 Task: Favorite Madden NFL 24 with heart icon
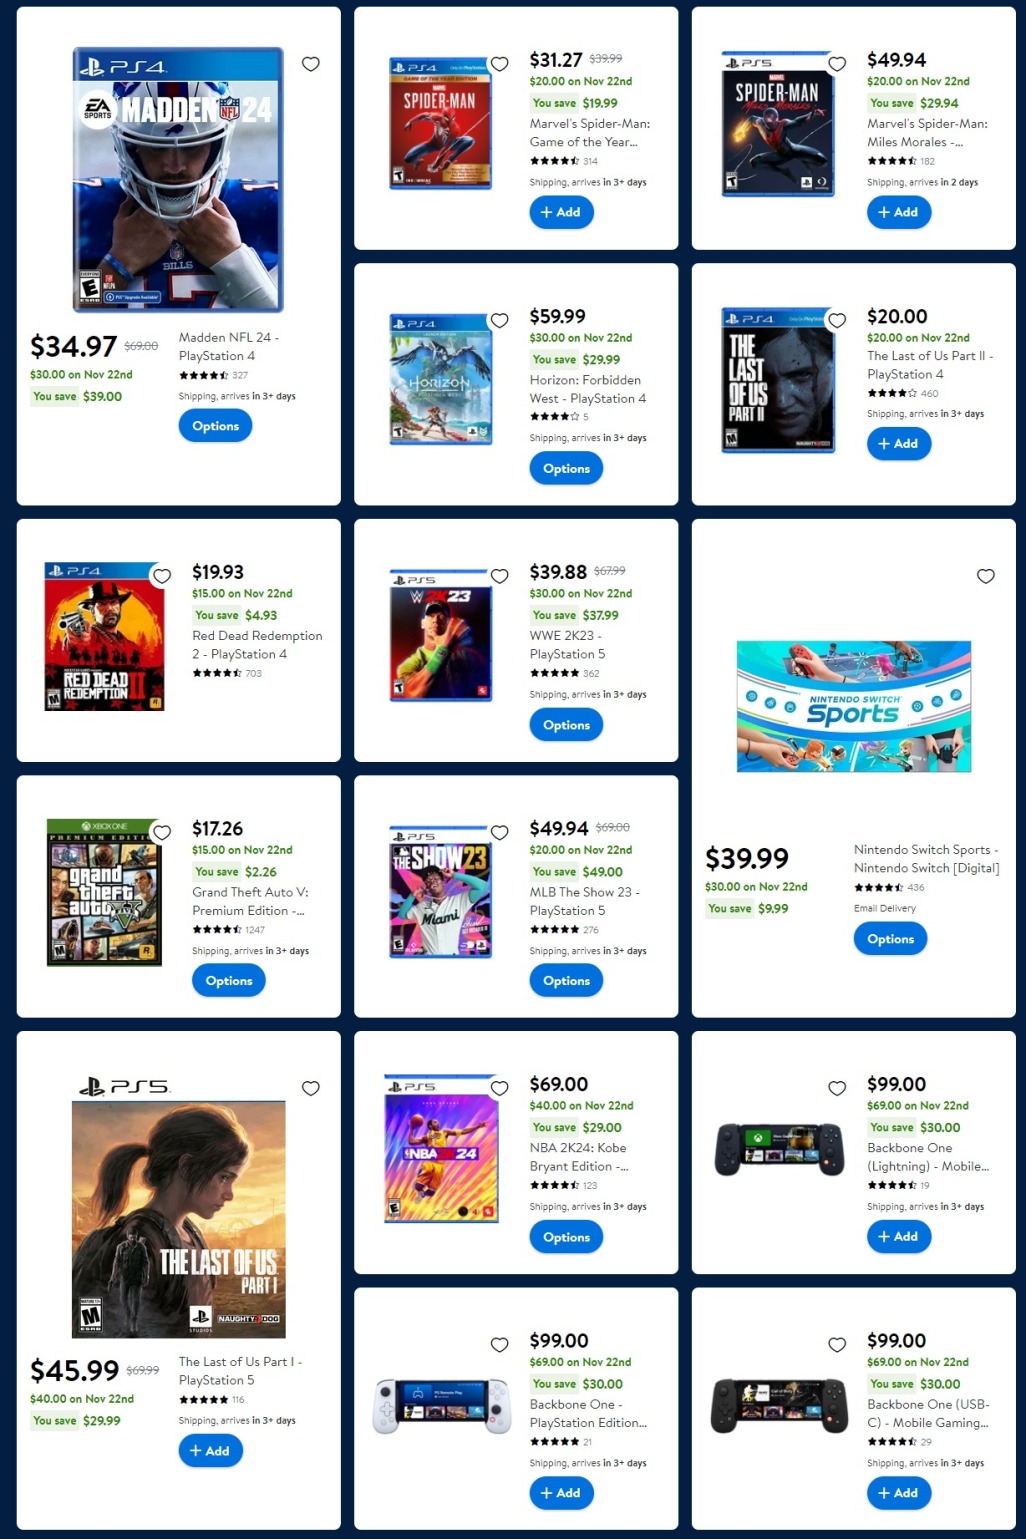click(311, 64)
